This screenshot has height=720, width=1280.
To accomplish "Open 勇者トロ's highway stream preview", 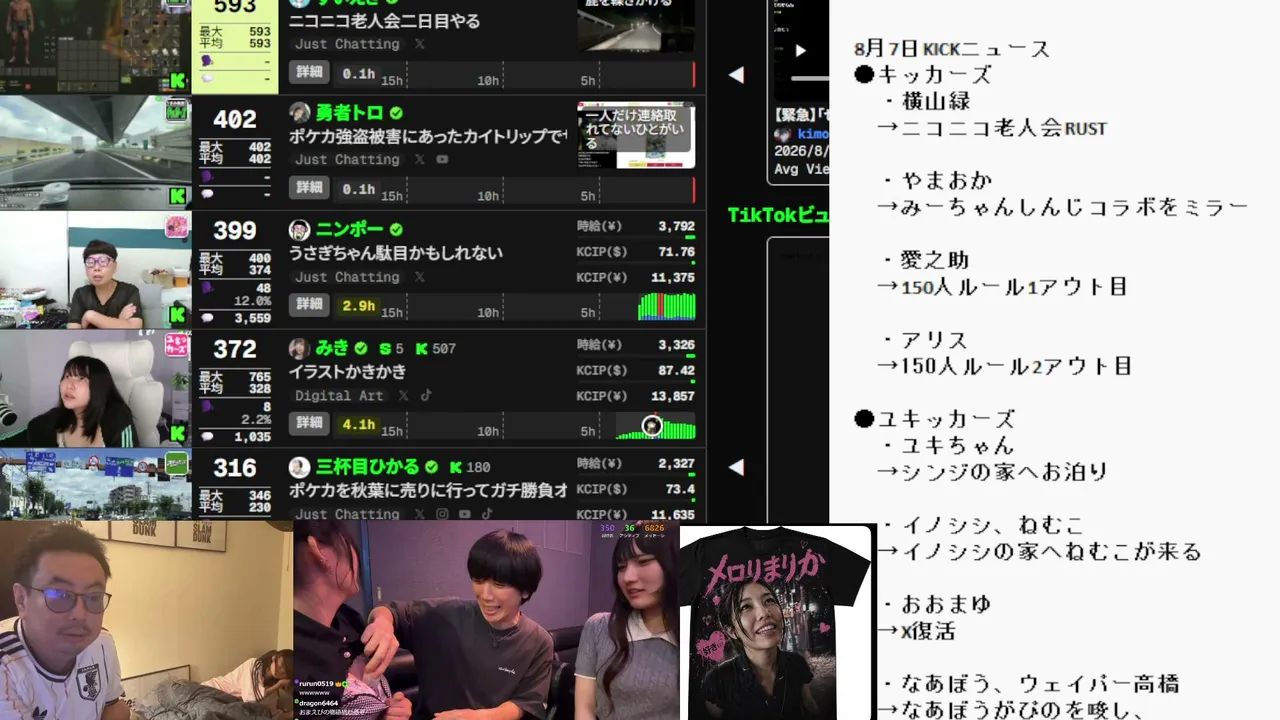I will point(95,153).
